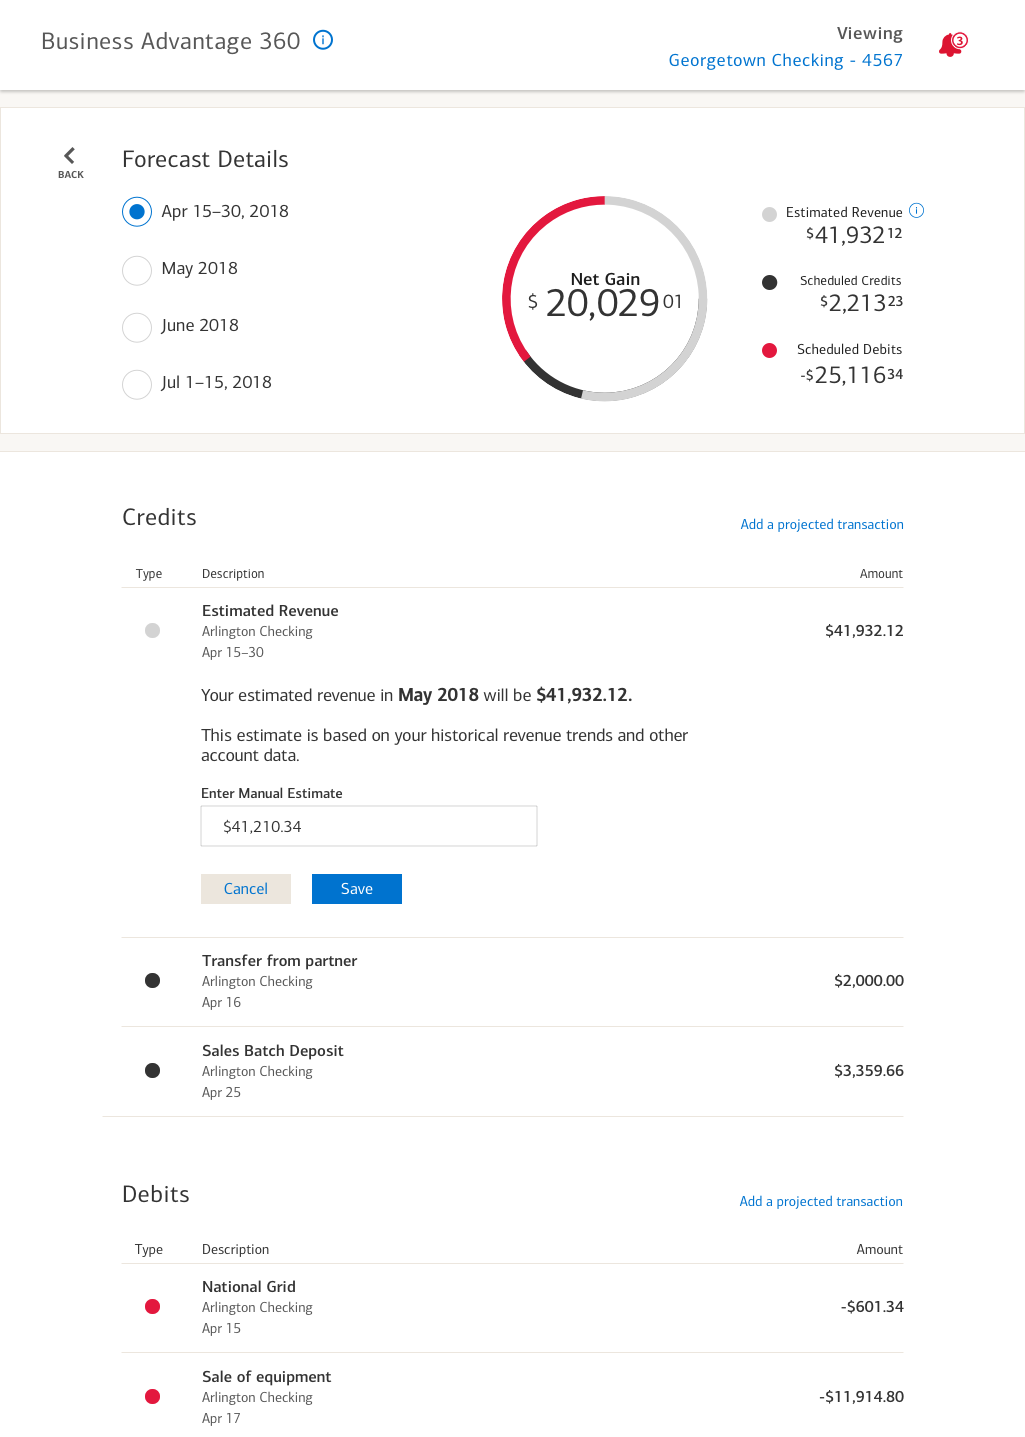The height and width of the screenshot is (1437, 1025).
Task: Click the Enter Manual Estimate input field
Action: tap(369, 826)
